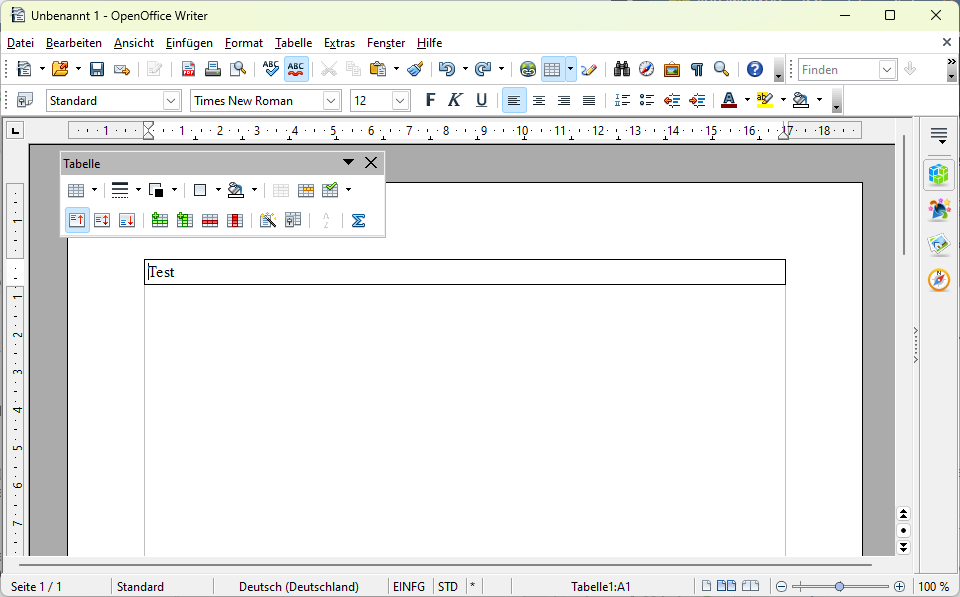960x597 pixels.
Task: Save the document with the floppy disk icon
Action: [x=97, y=69]
